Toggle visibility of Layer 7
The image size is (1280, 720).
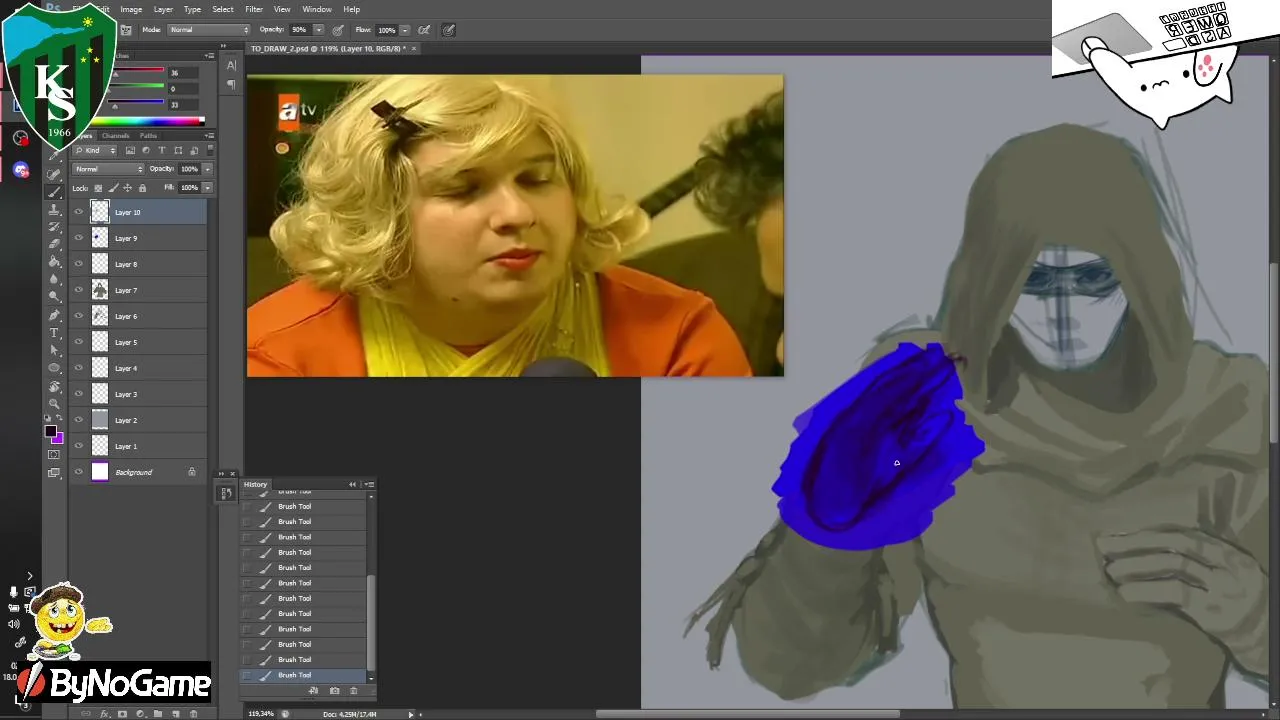click(x=79, y=290)
